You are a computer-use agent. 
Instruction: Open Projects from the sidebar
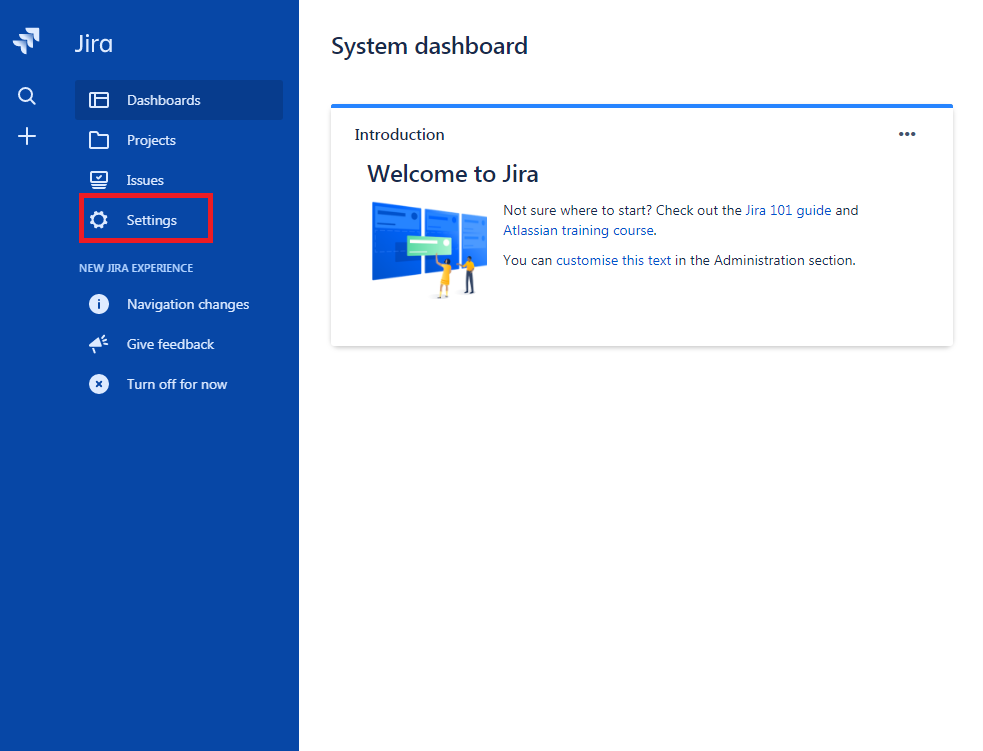tap(179, 140)
